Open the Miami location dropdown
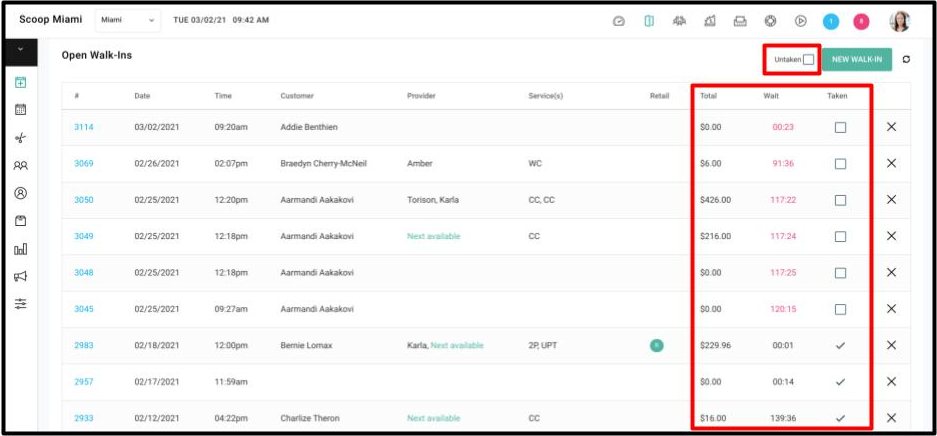This screenshot has width=937, height=436. (x=127, y=20)
